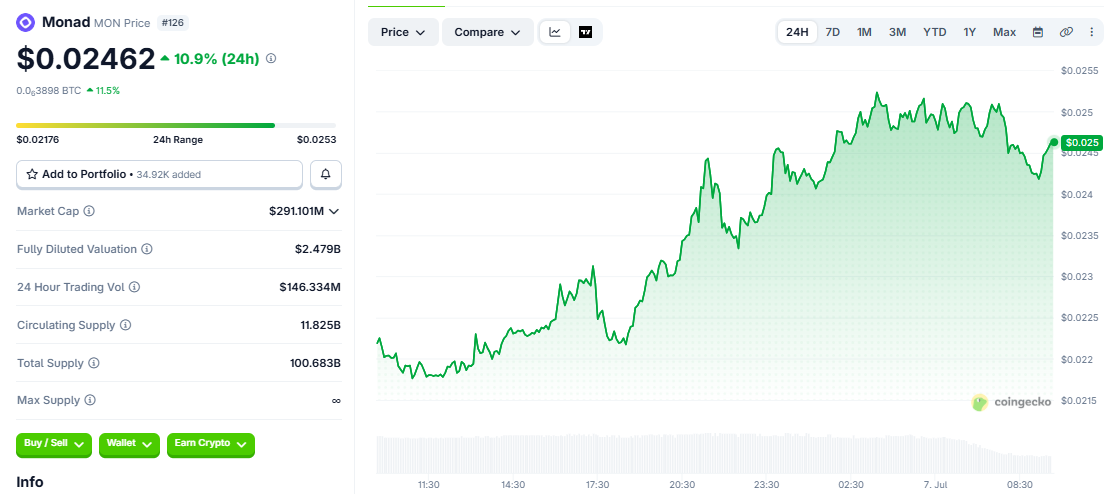Click the $0.02176 range low value
Screen dimensions: 1114x494
pyautogui.click(x=38, y=139)
